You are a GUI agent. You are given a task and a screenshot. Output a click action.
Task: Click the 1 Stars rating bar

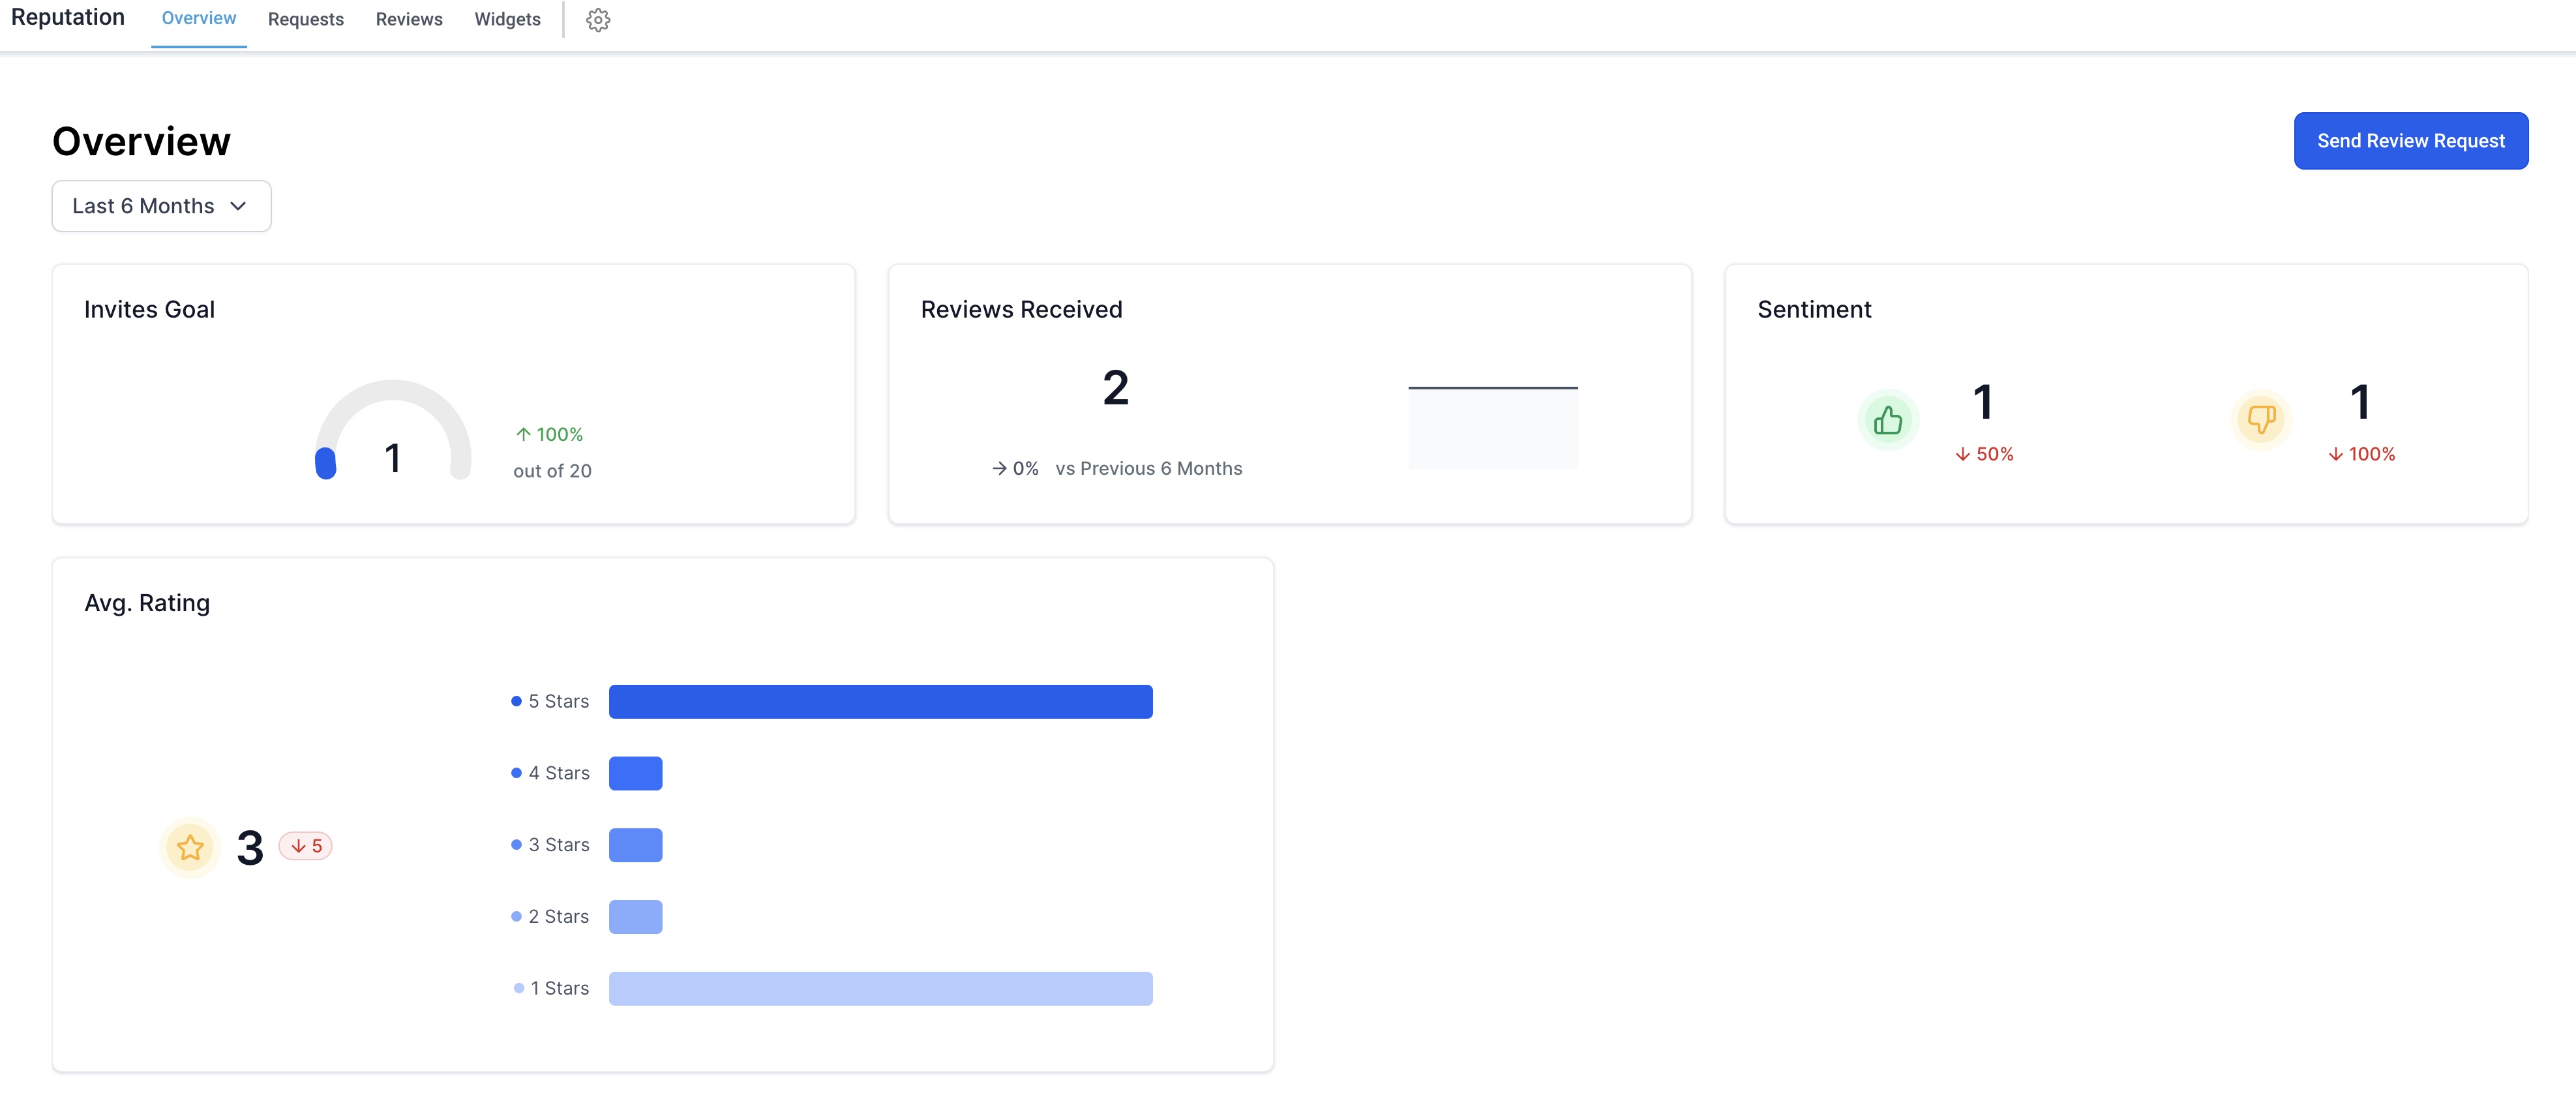coord(880,988)
